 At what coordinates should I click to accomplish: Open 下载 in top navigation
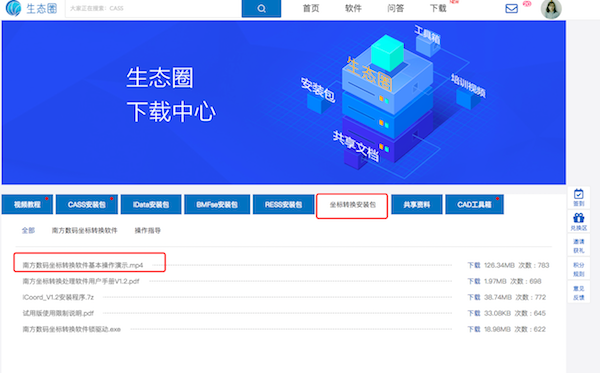[x=438, y=8]
